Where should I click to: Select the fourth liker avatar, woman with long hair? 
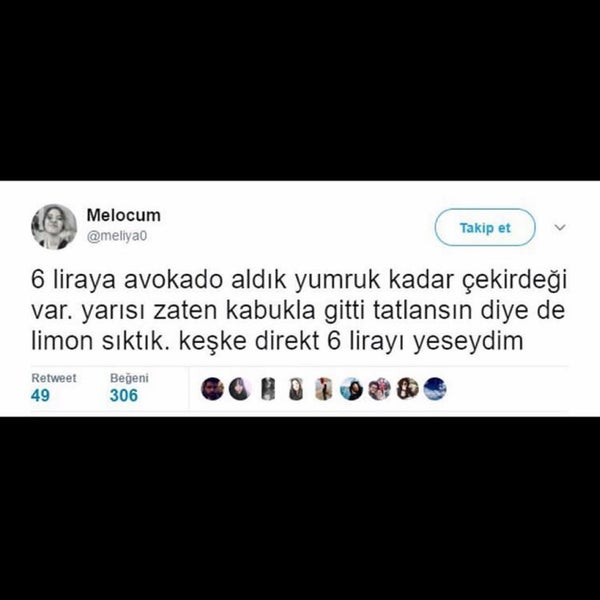tap(296, 389)
